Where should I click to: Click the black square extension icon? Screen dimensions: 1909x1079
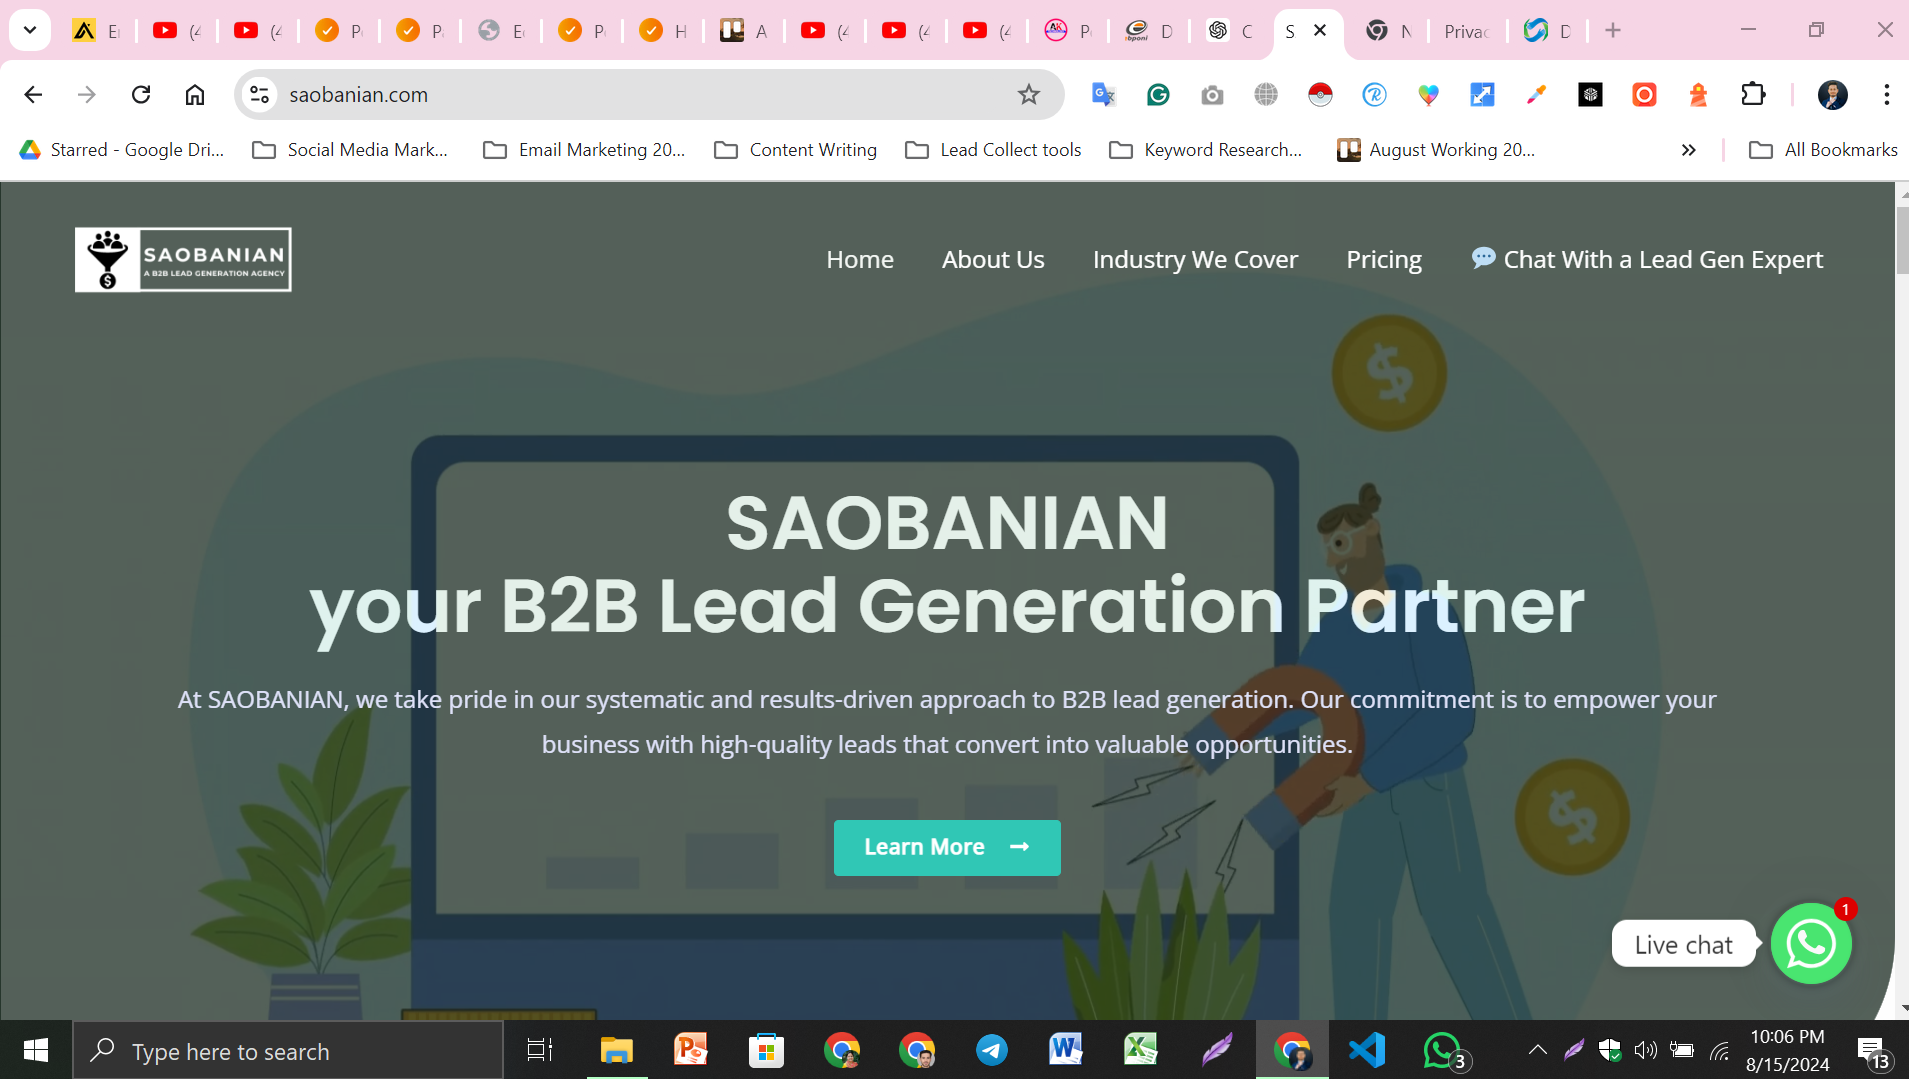click(x=1590, y=94)
